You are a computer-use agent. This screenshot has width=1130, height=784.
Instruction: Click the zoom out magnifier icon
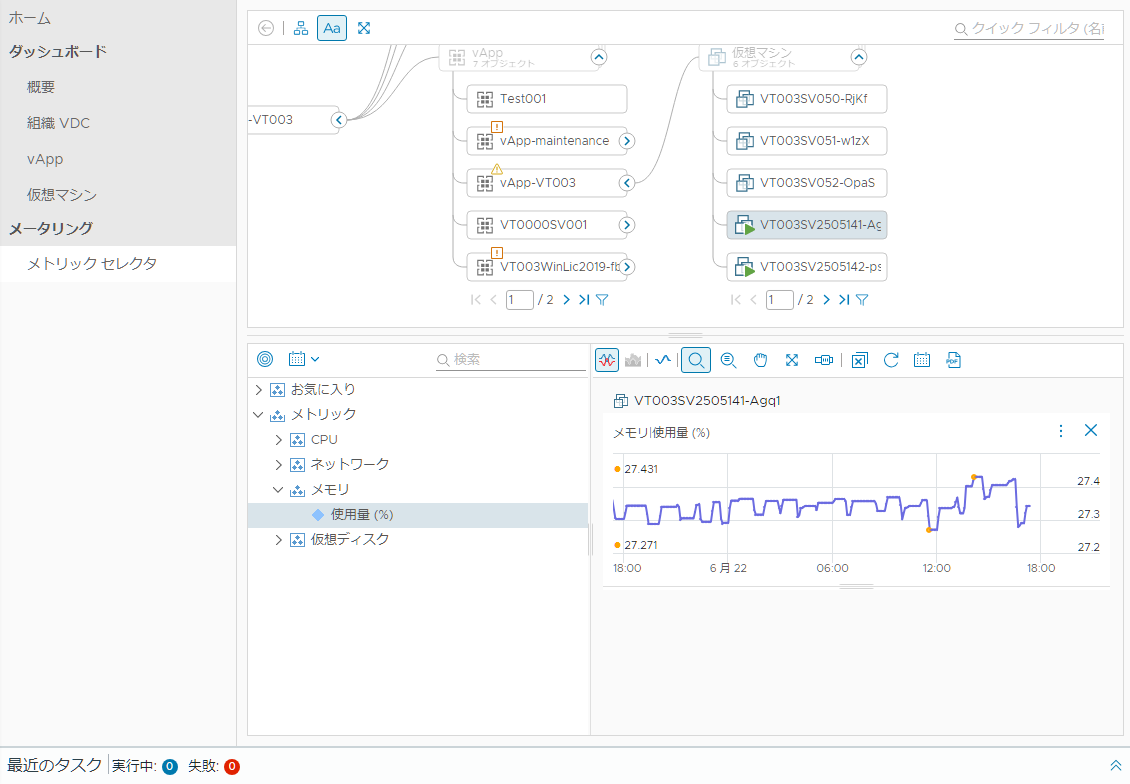729,360
